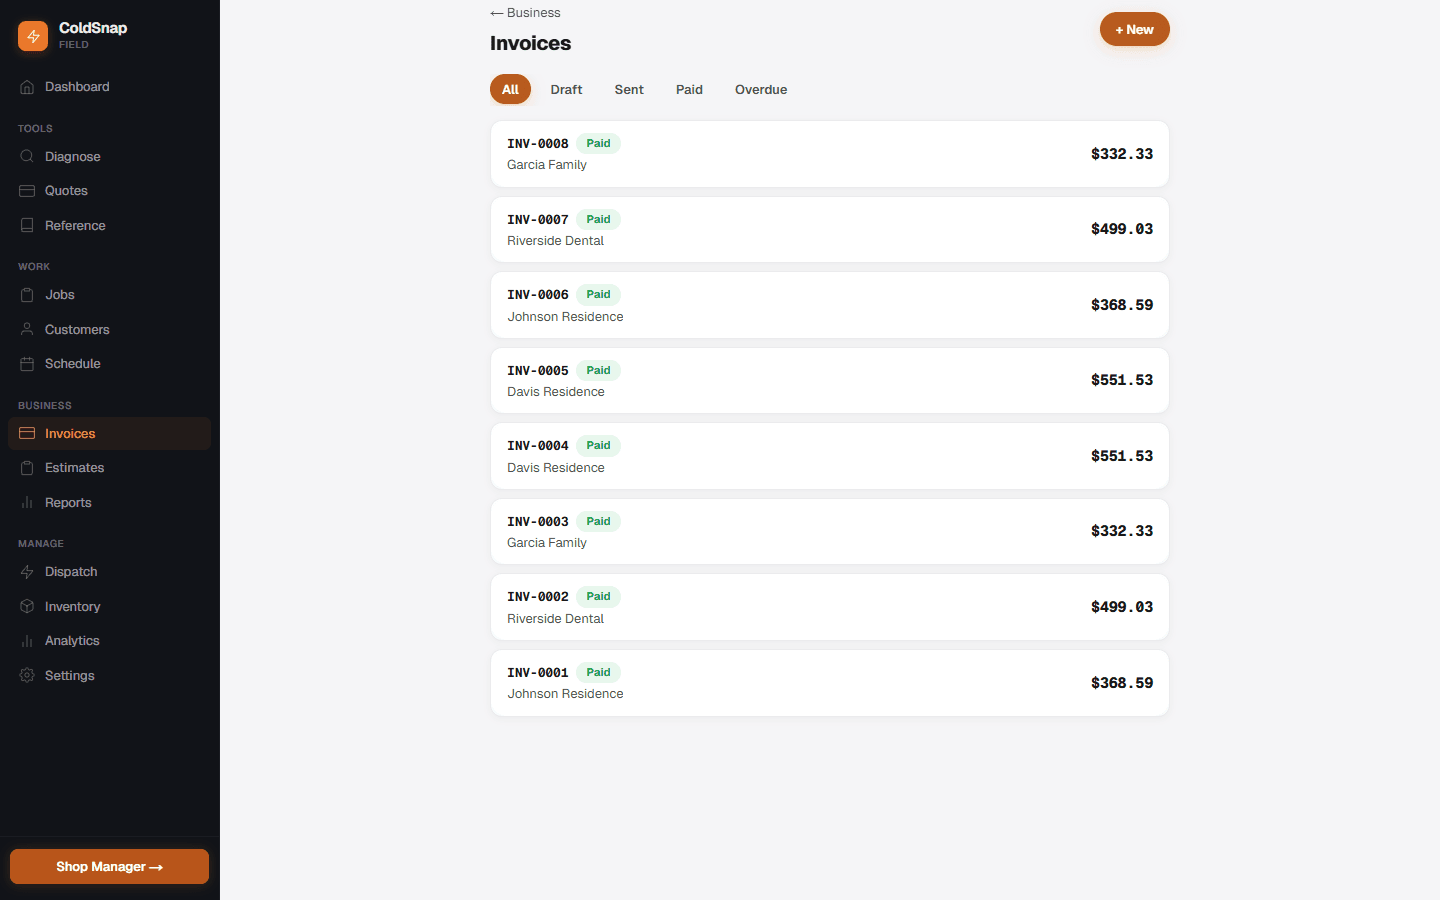The image size is (1440, 900).
Task: Open Estimates in the sidebar
Action: coord(109,468)
